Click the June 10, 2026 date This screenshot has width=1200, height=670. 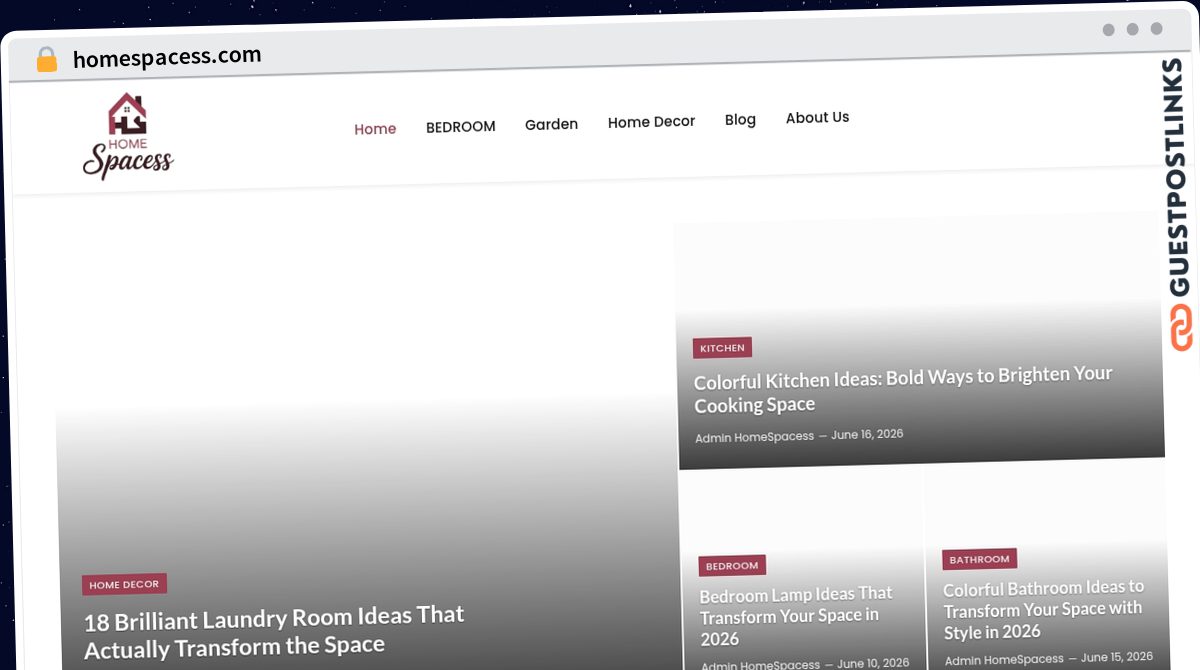pyautogui.click(x=873, y=663)
